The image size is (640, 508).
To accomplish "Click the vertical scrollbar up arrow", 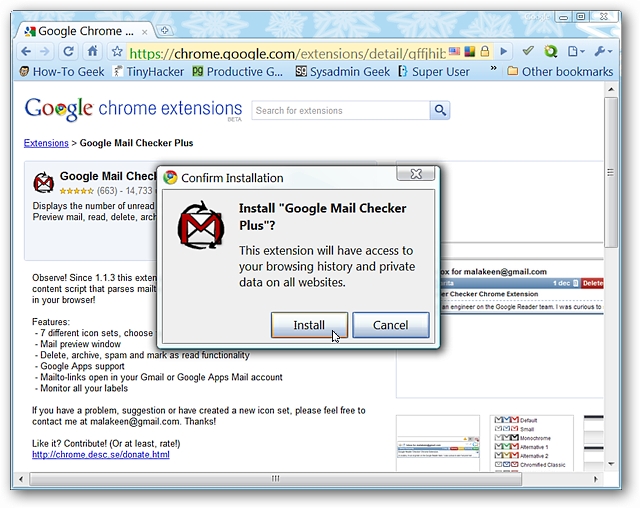I will (611, 89).
